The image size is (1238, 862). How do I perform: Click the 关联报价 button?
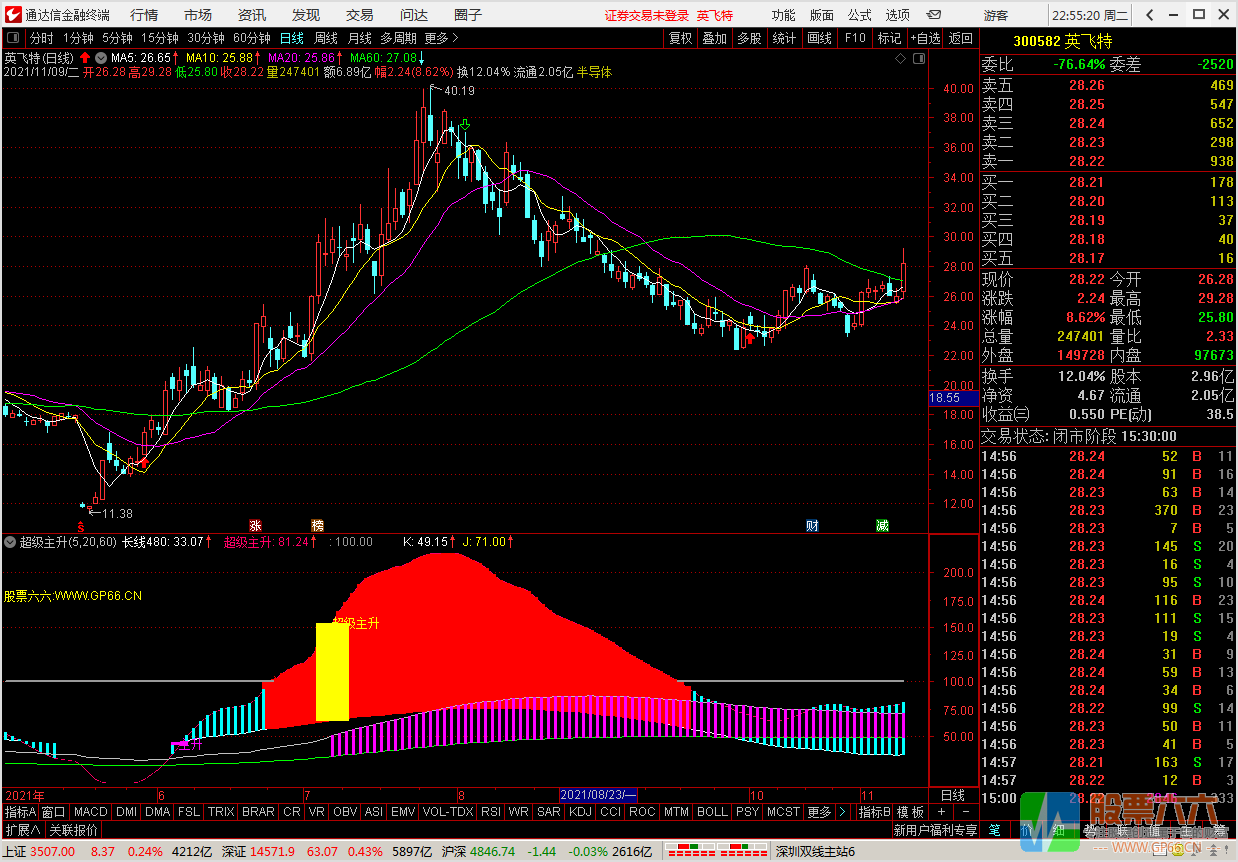73,830
